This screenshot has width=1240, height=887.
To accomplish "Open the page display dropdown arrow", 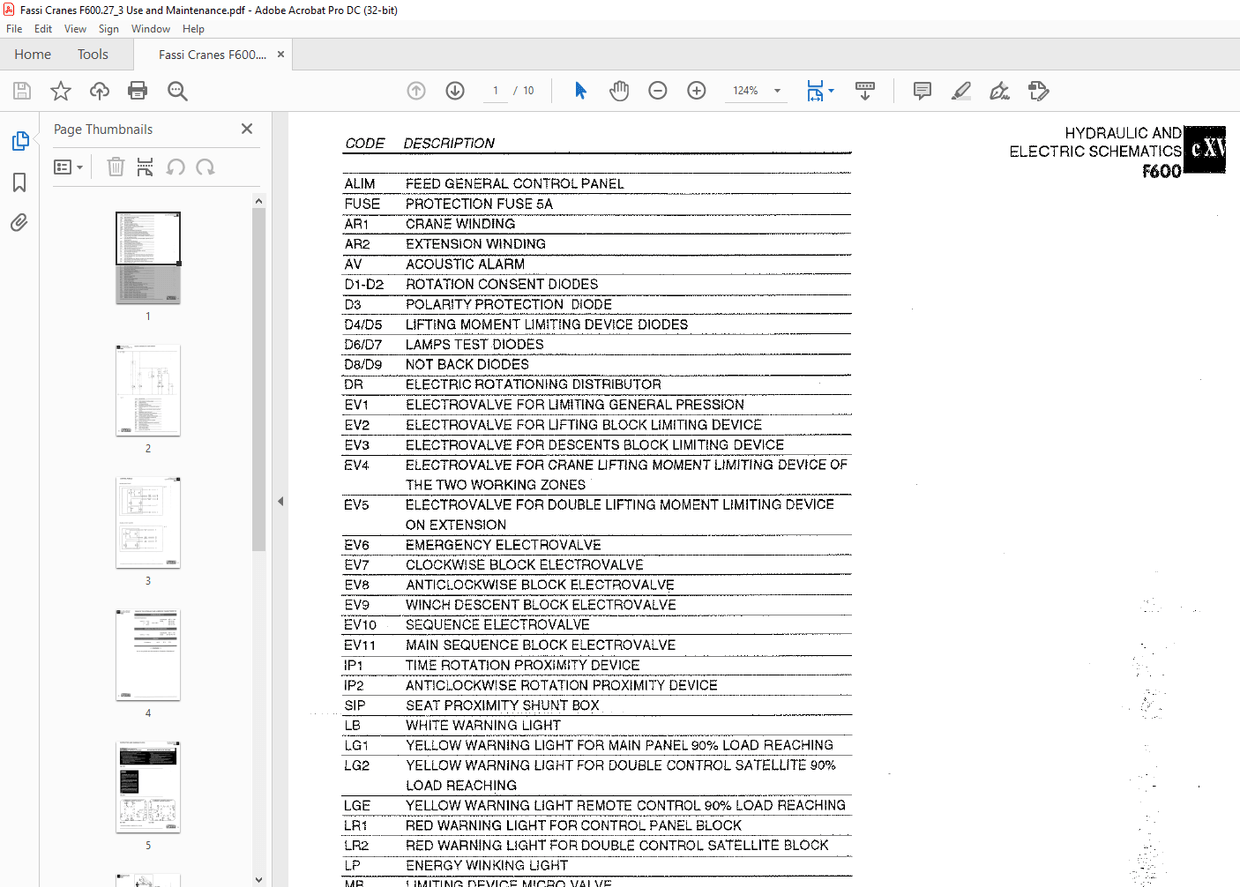I will pos(832,90).
